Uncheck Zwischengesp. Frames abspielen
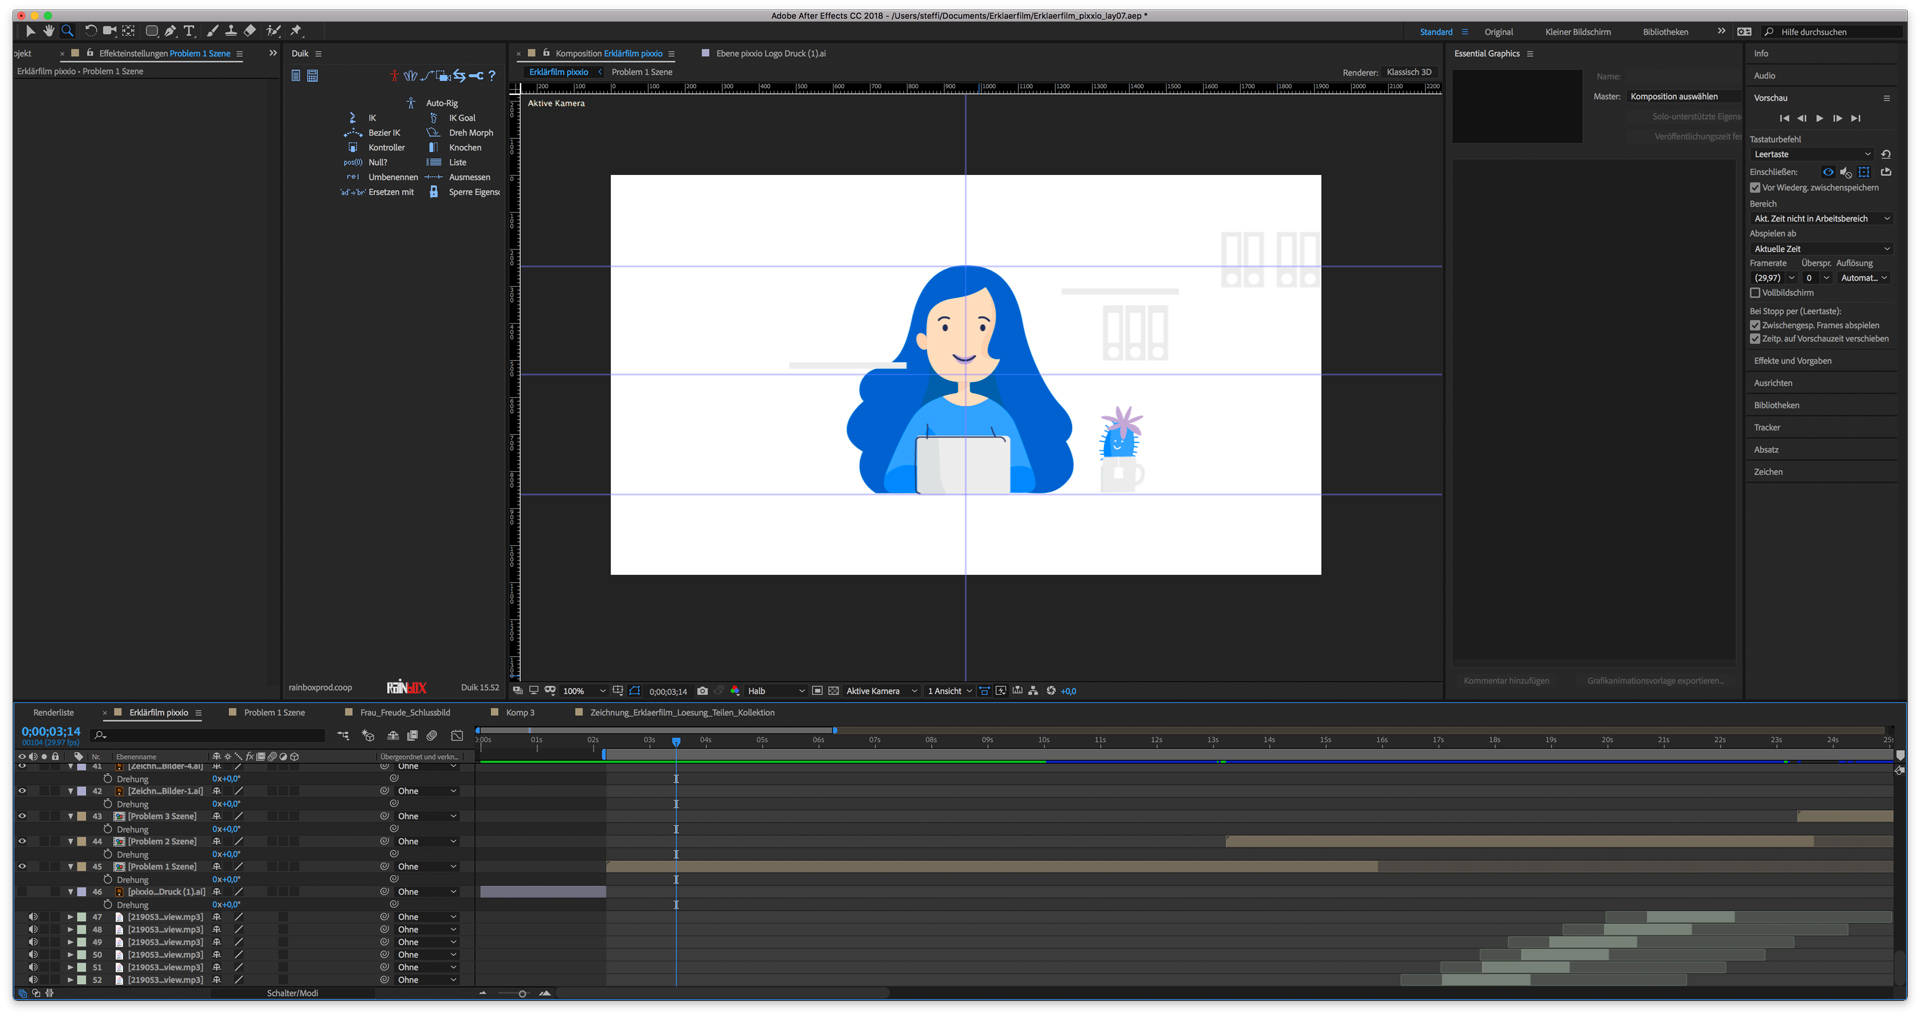 (1755, 325)
